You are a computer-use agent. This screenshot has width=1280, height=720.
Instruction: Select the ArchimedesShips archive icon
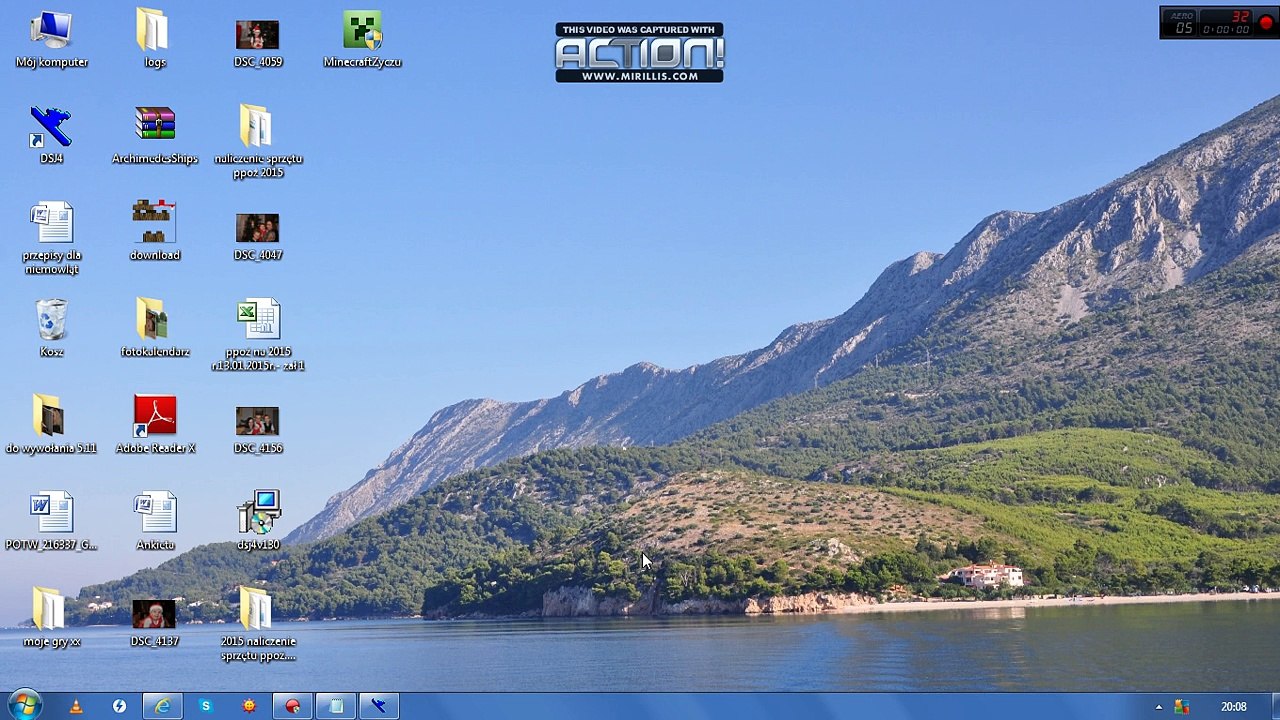(155, 136)
